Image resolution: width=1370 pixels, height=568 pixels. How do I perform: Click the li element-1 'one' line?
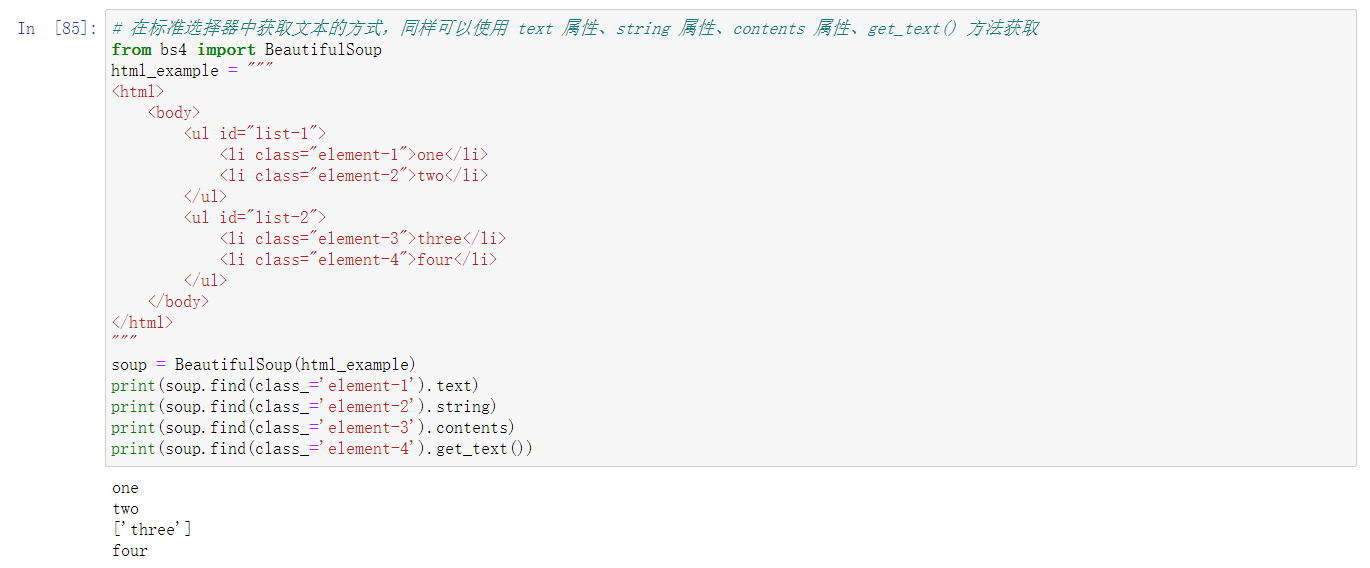(354, 154)
